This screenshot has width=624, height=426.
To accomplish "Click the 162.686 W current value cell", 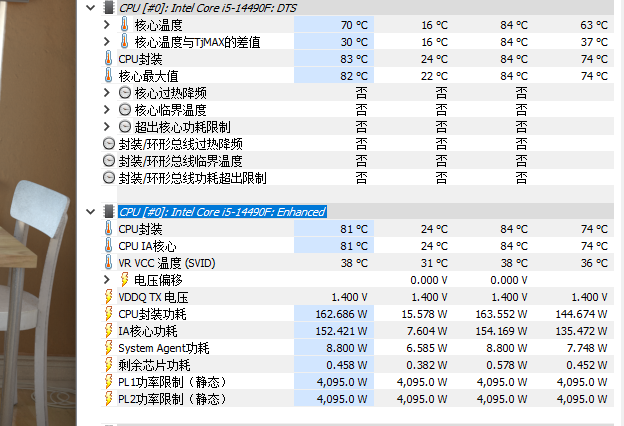I will [x=340, y=314].
